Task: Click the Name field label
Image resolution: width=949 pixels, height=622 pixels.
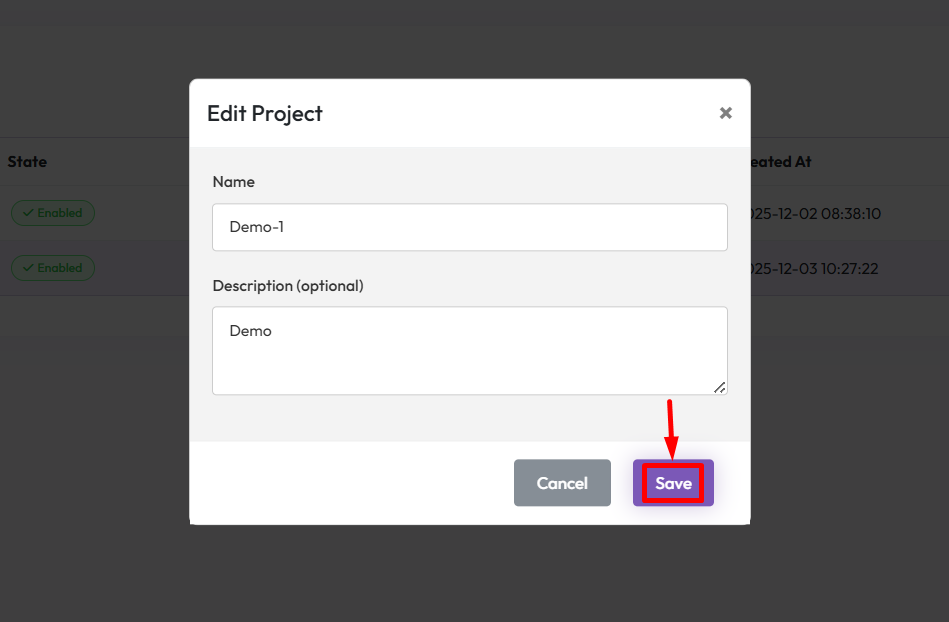Action: pyautogui.click(x=234, y=182)
